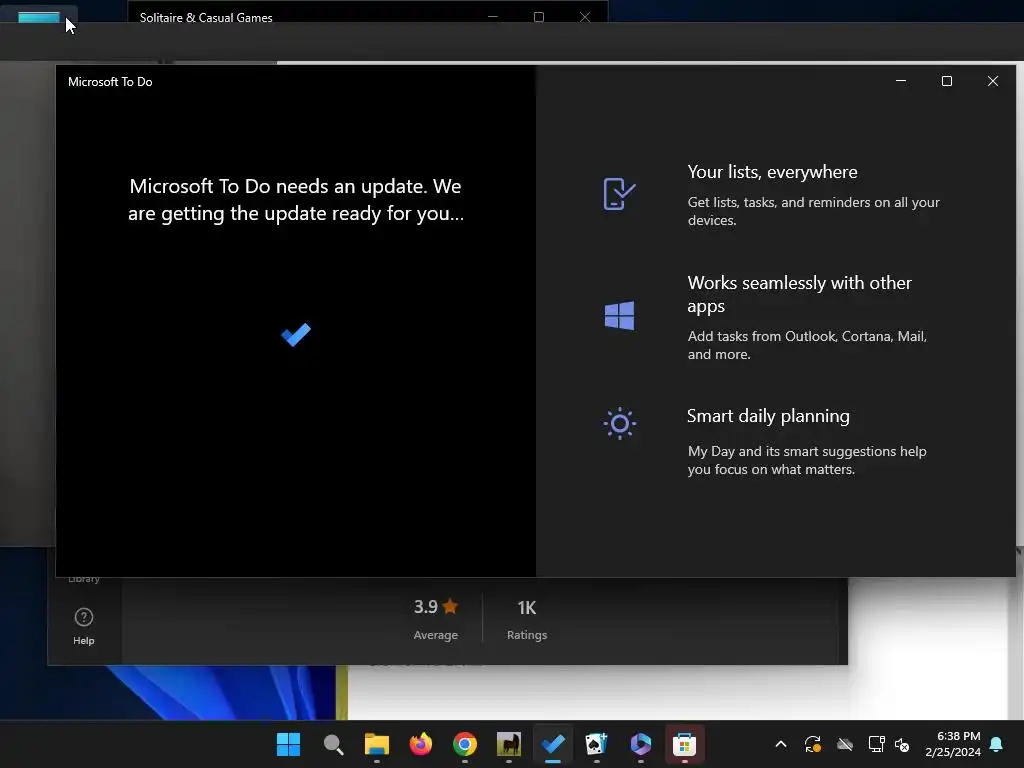1024x768 pixels.
Task: Launch Google Chrome from taskbar
Action: tap(465, 744)
